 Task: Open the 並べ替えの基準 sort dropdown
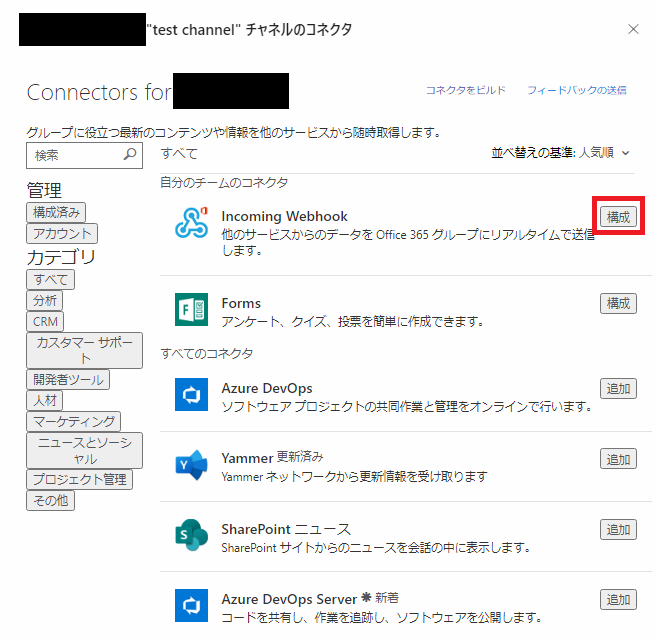561,153
